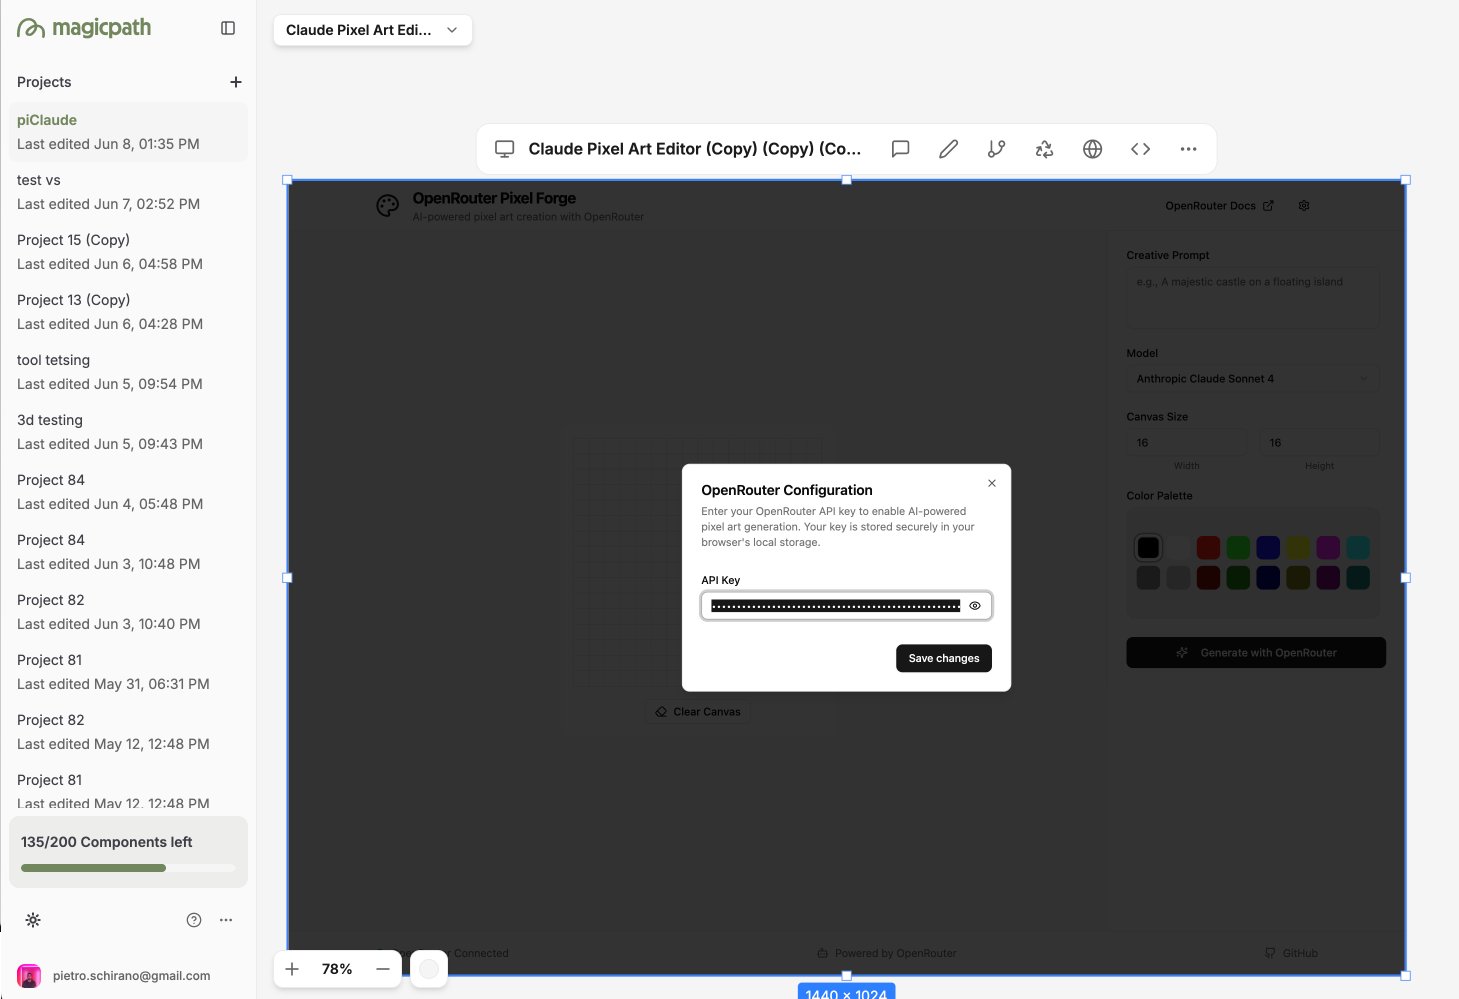The height and width of the screenshot is (999, 1459).
Task: Click the branch fork icon
Action: point(996,149)
